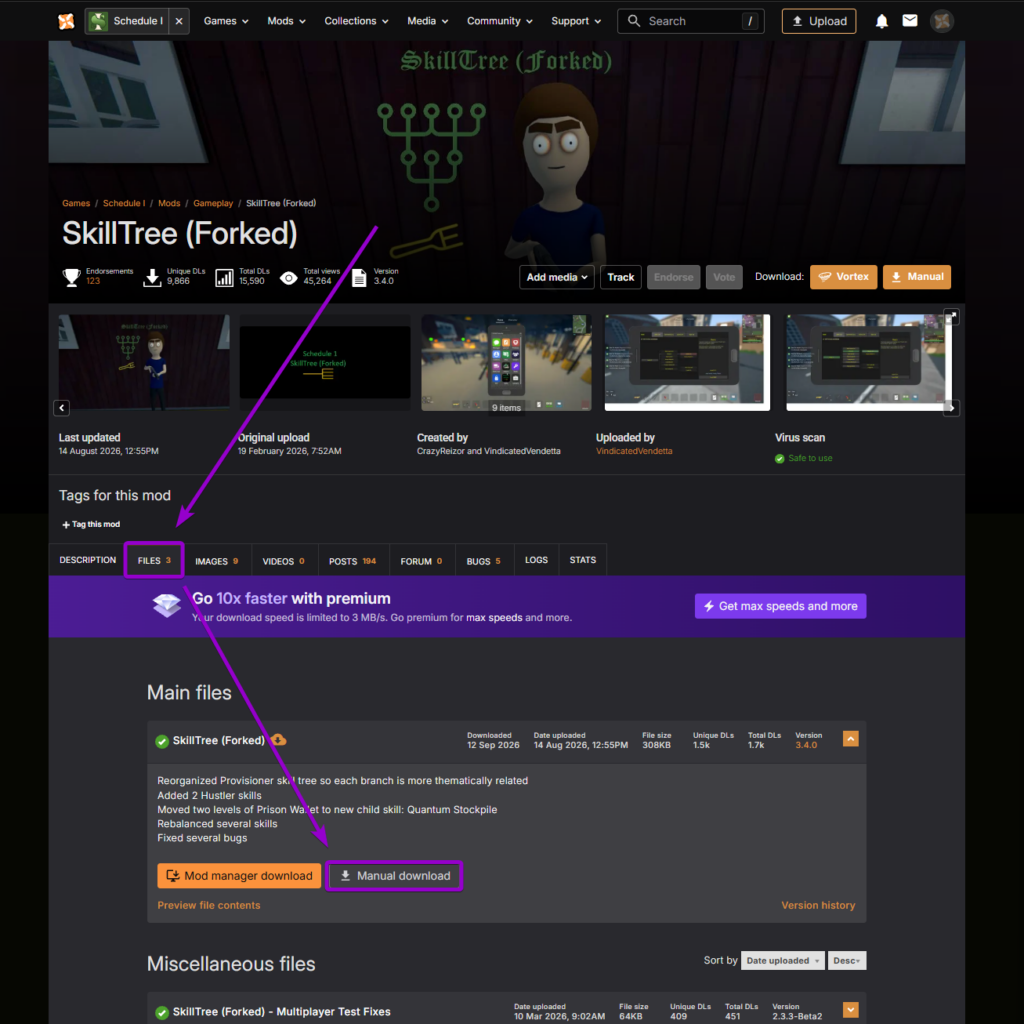Open the Support menu
This screenshot has height=1024, width=1024.
coord(575,21)
